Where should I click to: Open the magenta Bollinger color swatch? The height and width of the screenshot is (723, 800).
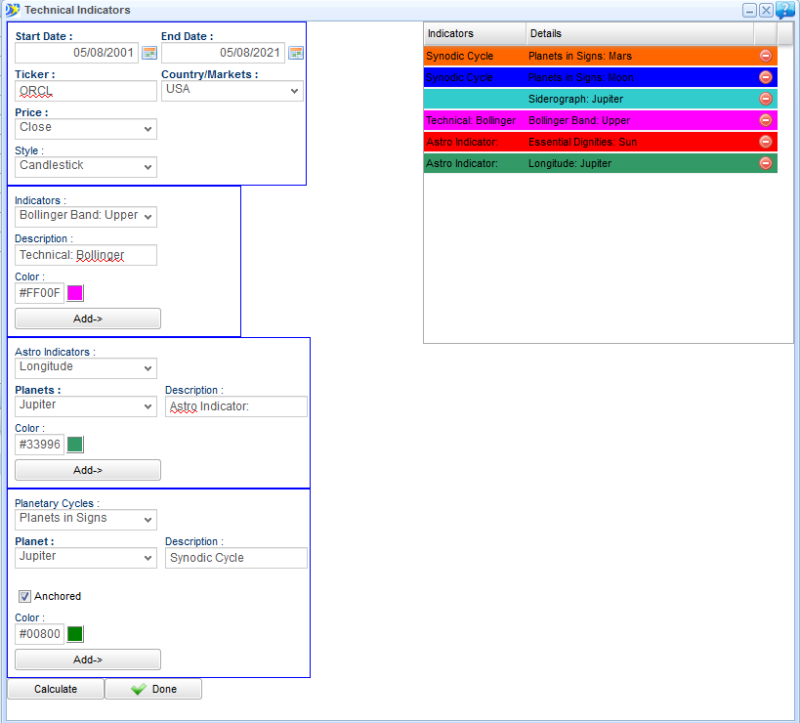[x=75, y=293]
